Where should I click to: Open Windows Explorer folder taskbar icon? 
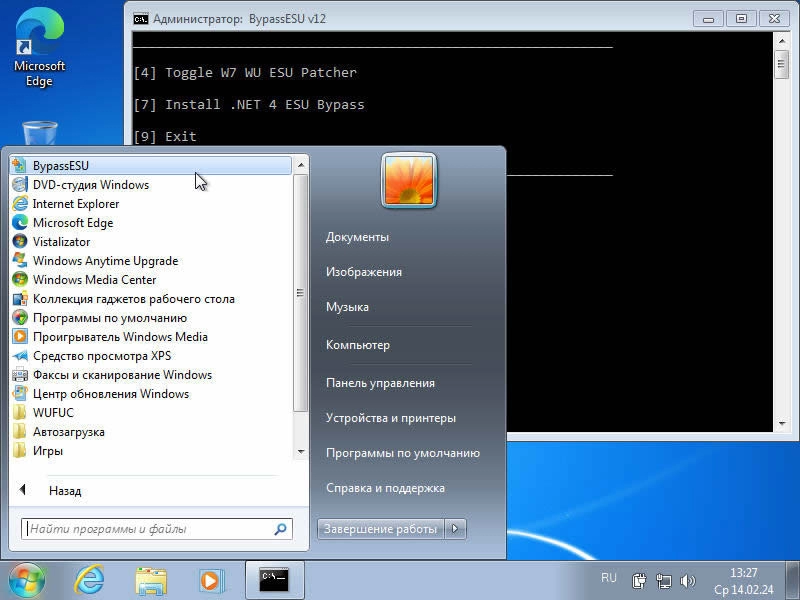click(151, 579)
